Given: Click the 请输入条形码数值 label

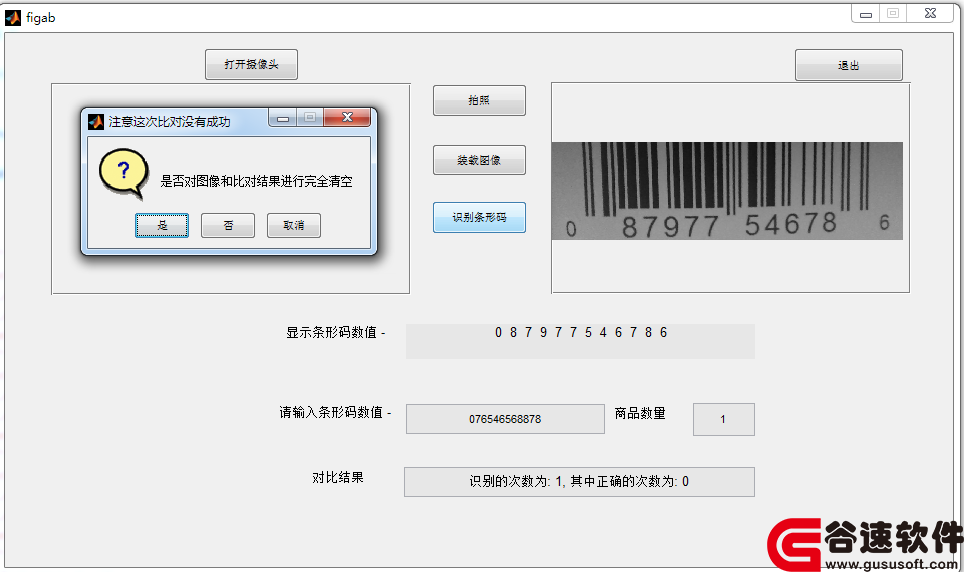Looking at the screenshot, I should point(335,412).
